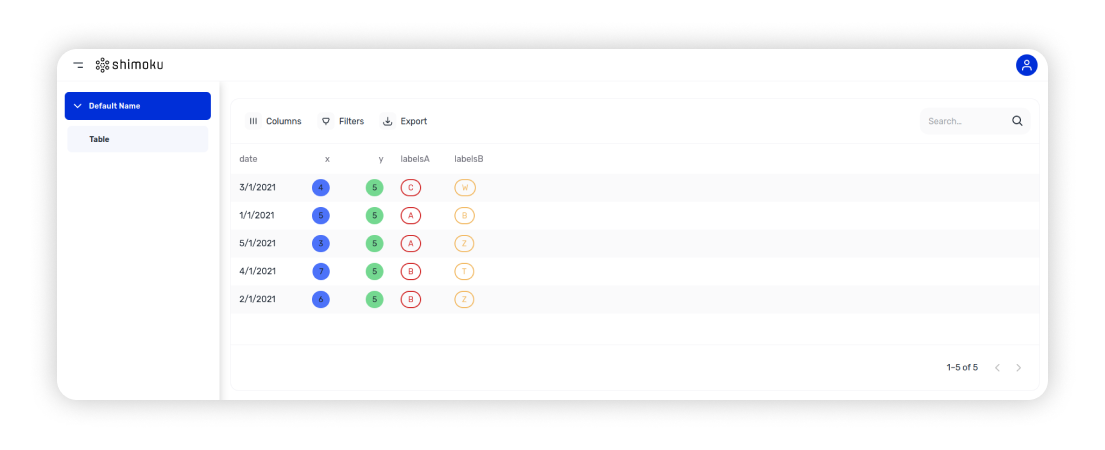Screen dimensions: 1105x450
Task: Click the search magnifier icon
Action: (x=1017, y=121)
